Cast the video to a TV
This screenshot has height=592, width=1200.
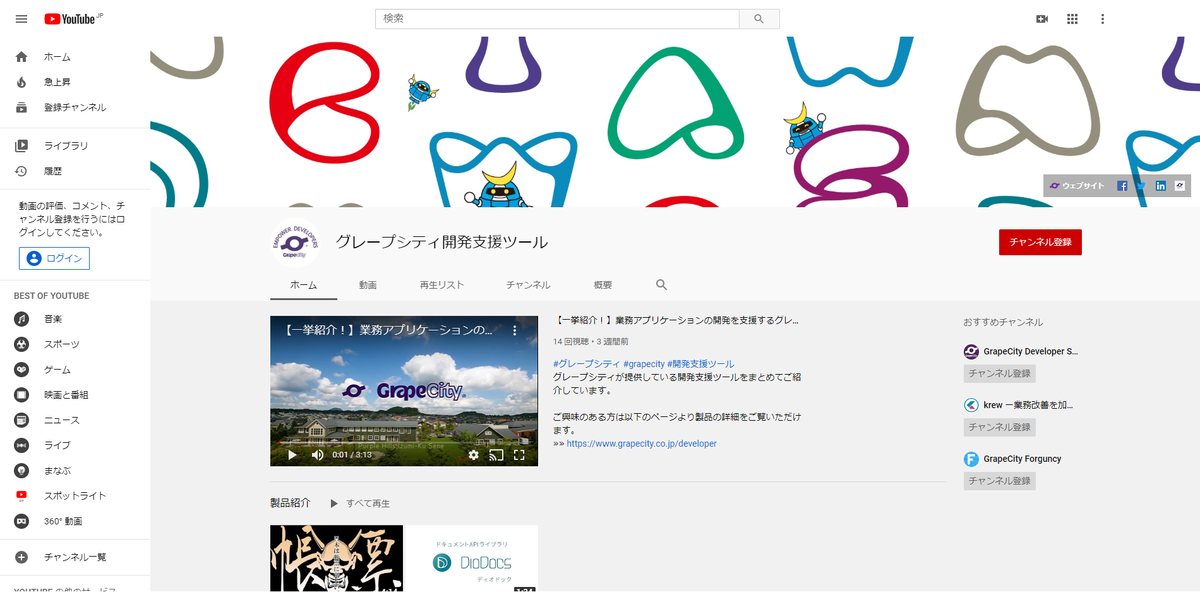click(x=496, y=454)
